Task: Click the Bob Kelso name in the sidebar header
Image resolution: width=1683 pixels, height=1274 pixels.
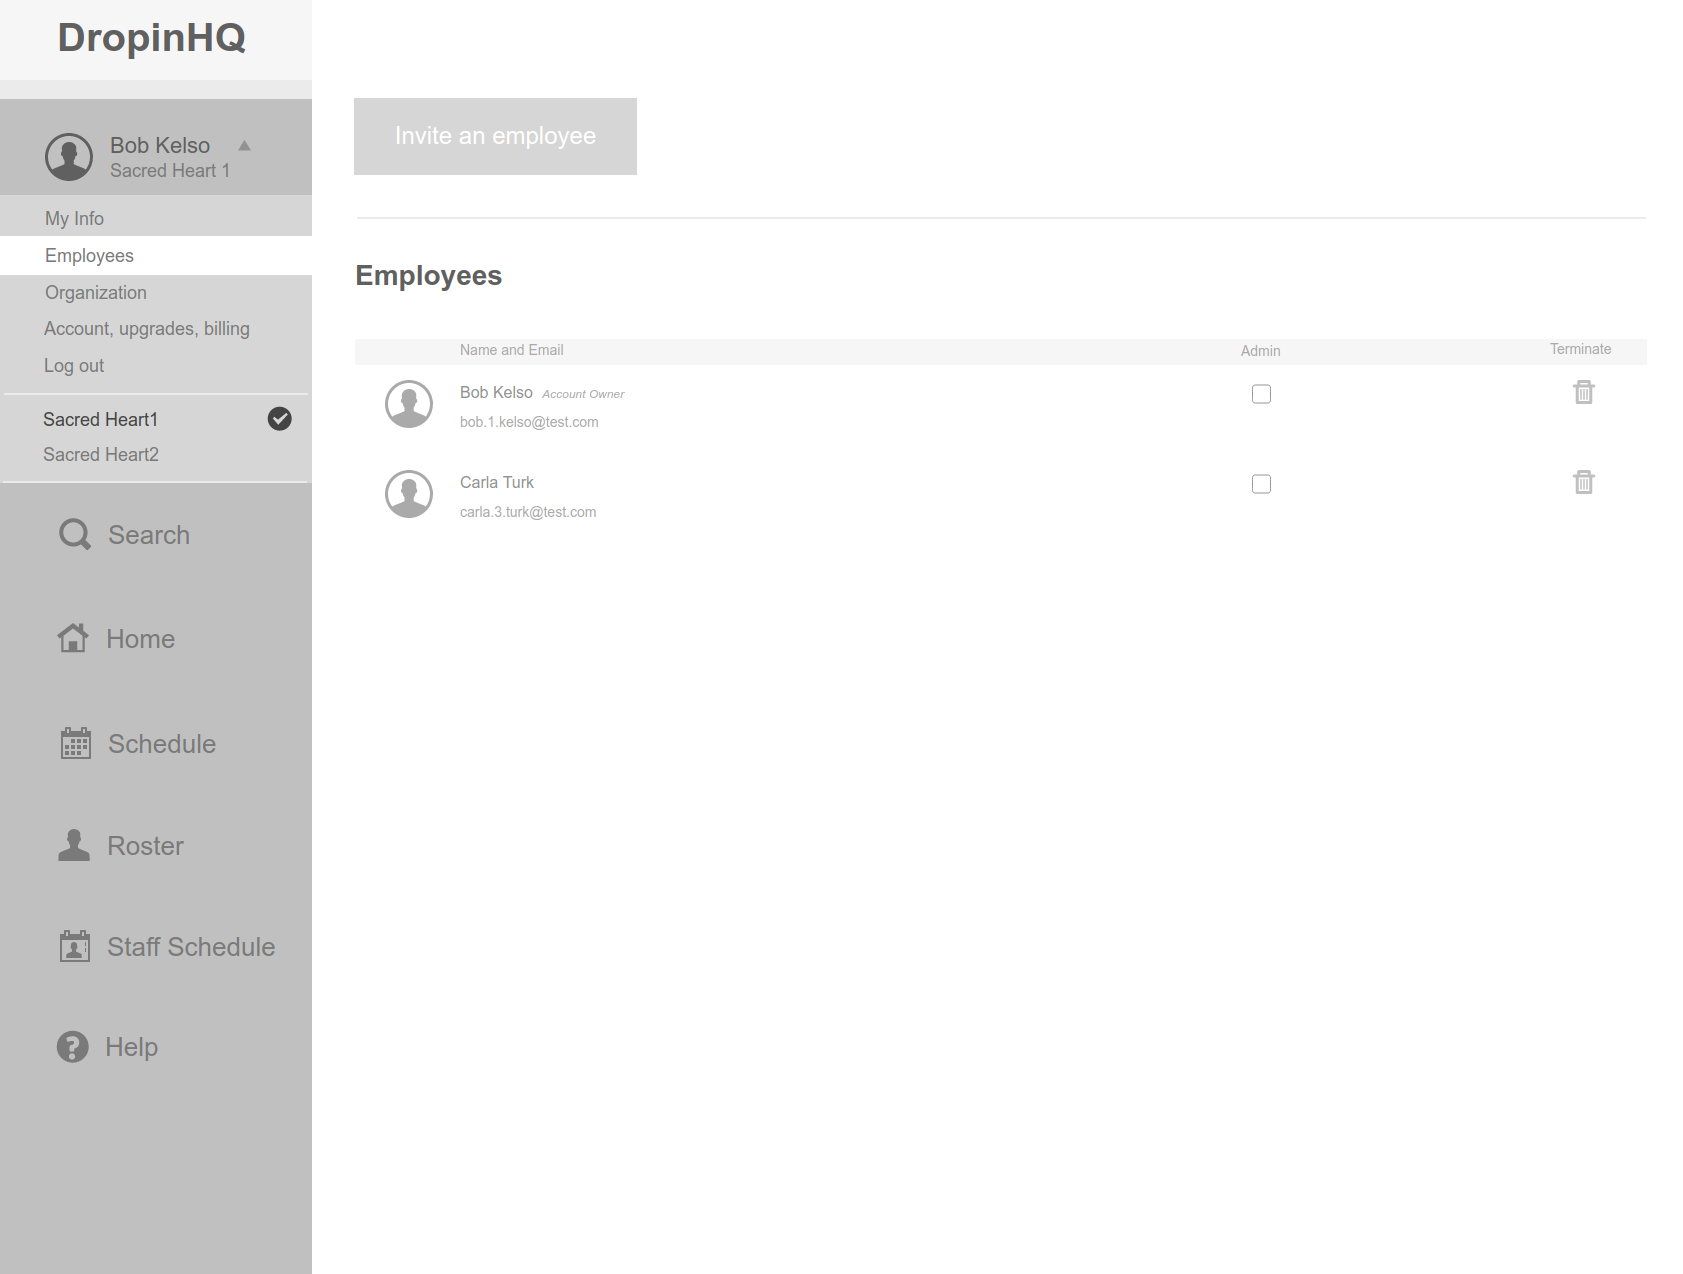Action: tap(160, 145)
